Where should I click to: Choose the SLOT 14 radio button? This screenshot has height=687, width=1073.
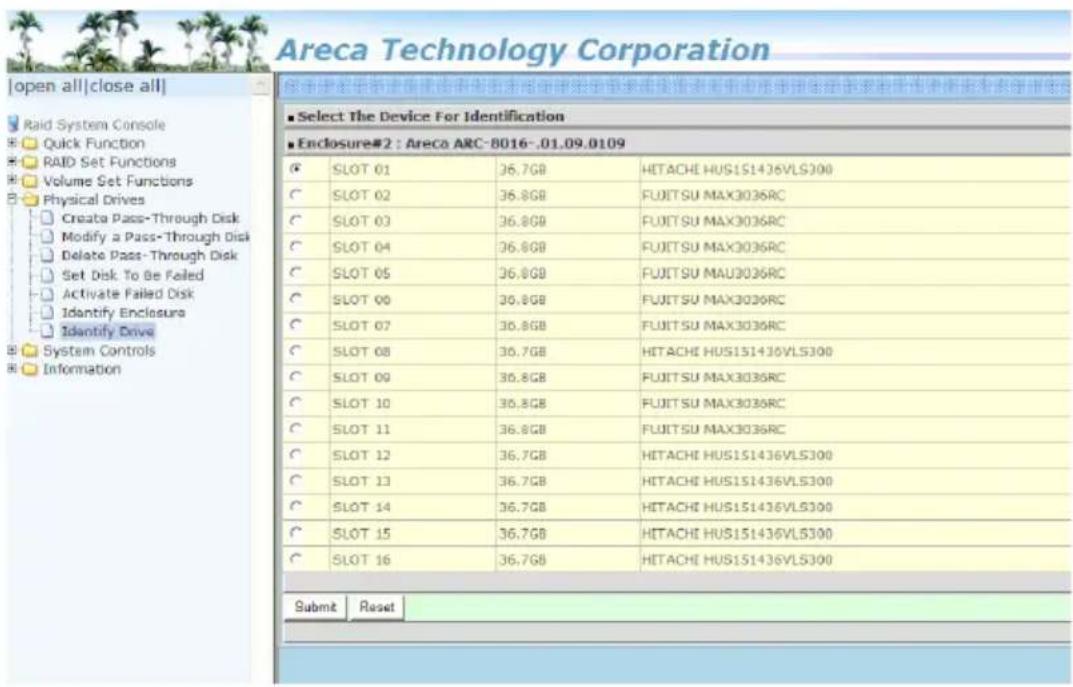point(296,506)
